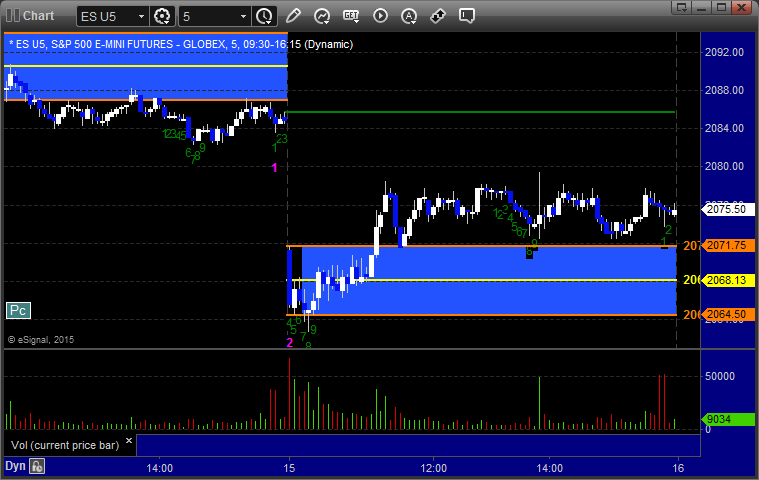
Task: Click the 50000 volume axis label
Action: [720, 376]
